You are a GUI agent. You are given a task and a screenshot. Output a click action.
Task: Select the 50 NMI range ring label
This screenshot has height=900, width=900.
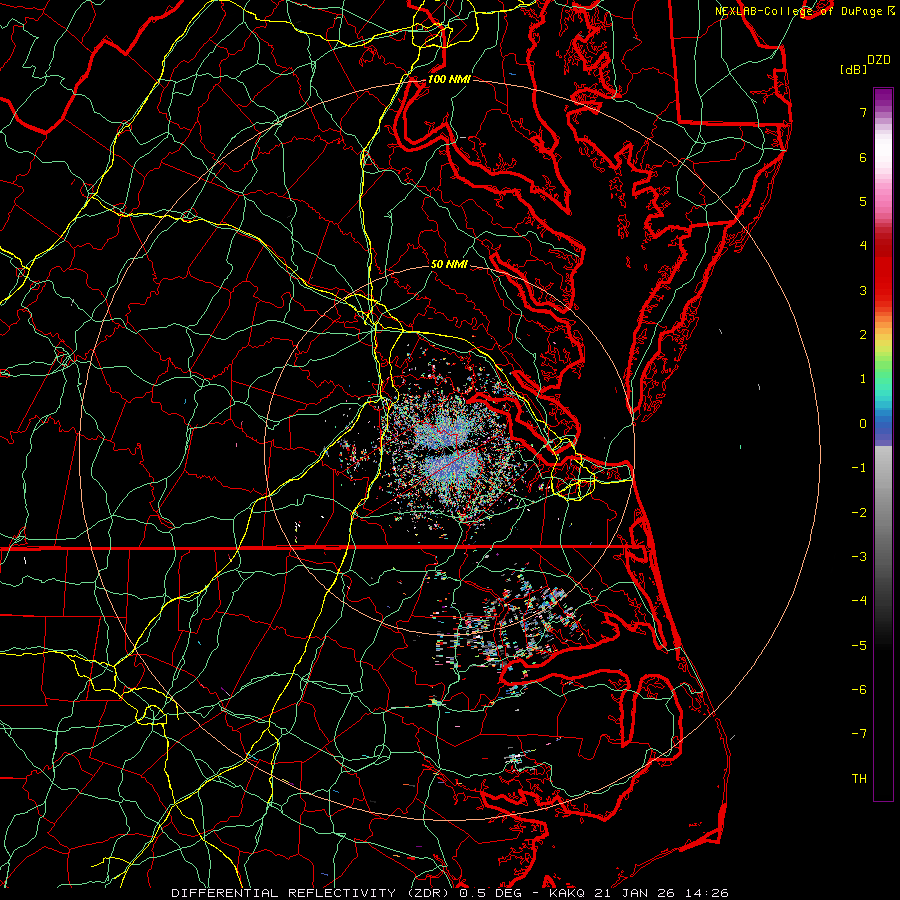pos(449,264)
